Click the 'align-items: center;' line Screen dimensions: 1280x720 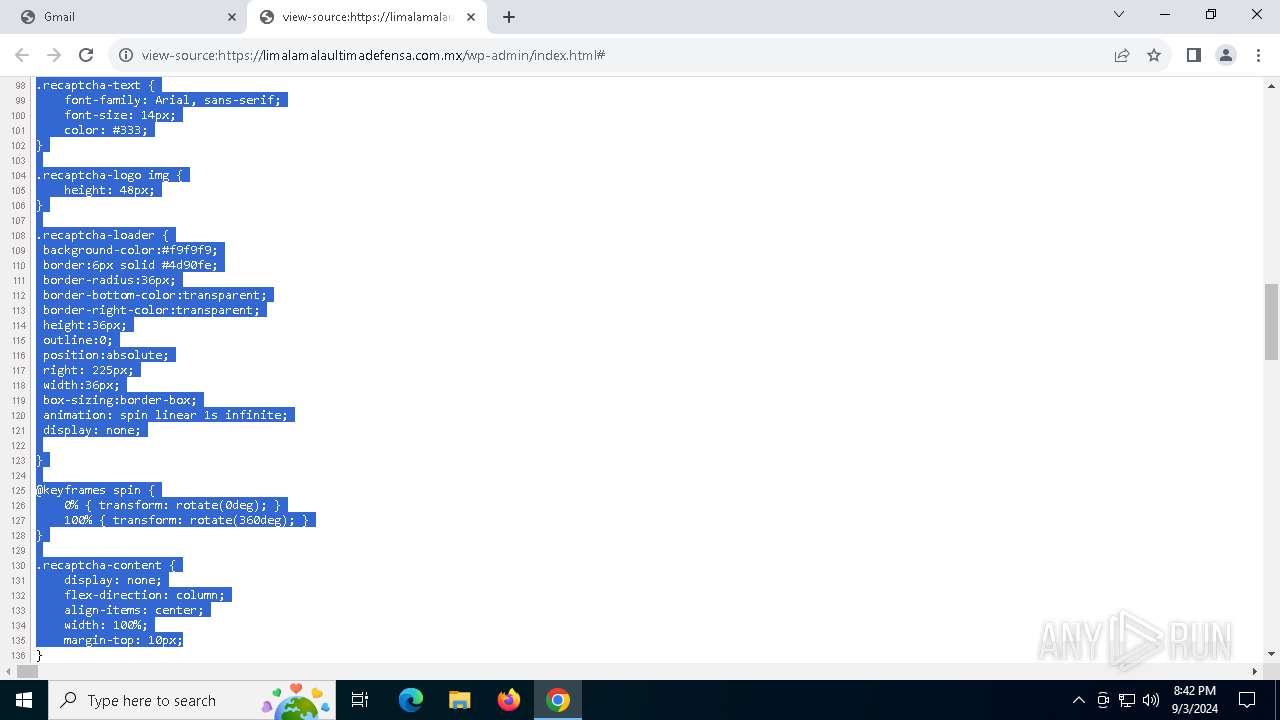[x=134, y=610]
